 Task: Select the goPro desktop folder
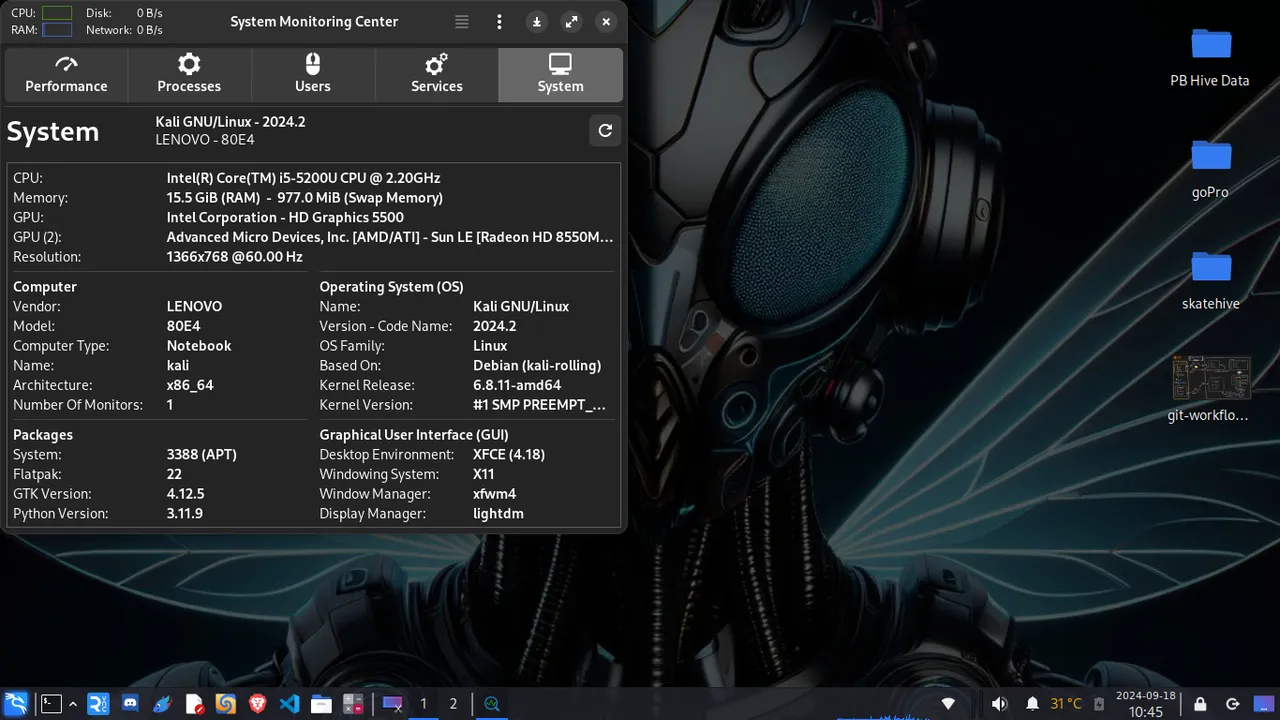[1210, 168]
